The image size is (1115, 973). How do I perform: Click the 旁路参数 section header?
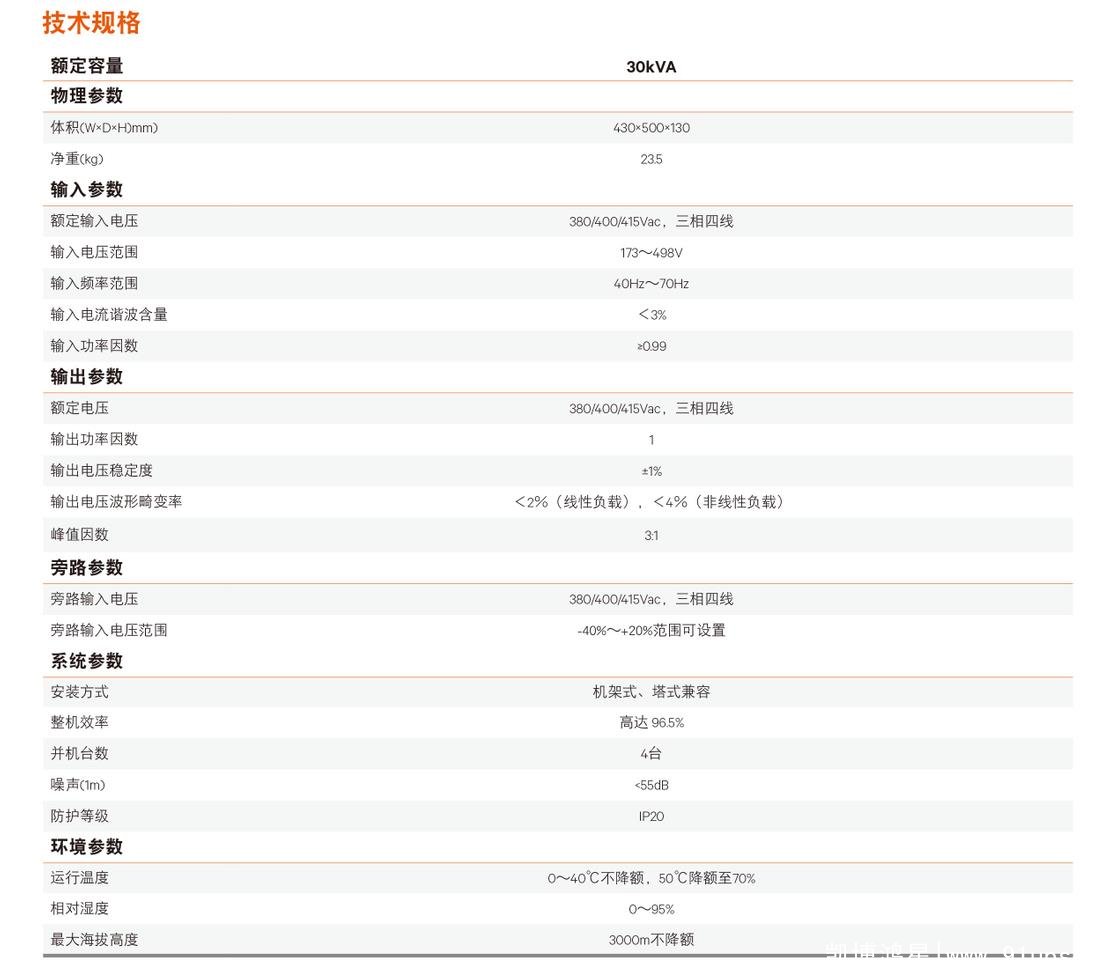tap(87, 568)
